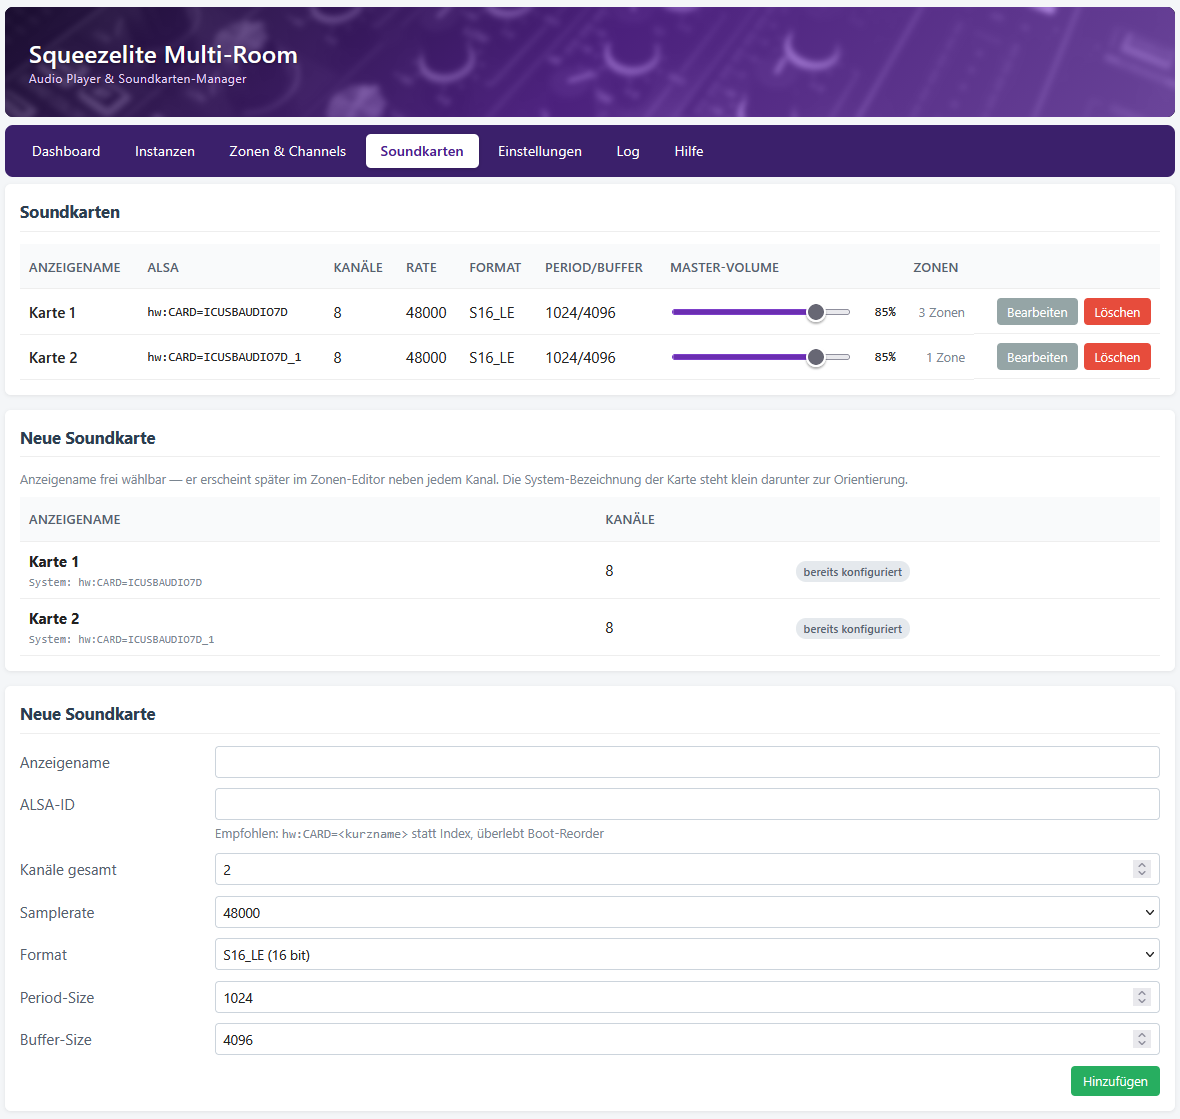Click the Buffer-Size stepper arrows

point(1142,1039)
